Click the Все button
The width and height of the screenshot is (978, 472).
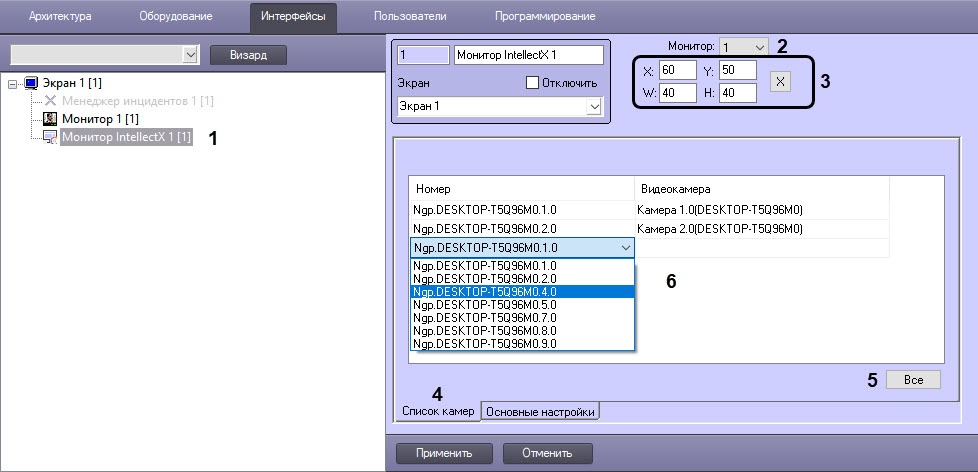pyautogui.click(x=912, y=380)
